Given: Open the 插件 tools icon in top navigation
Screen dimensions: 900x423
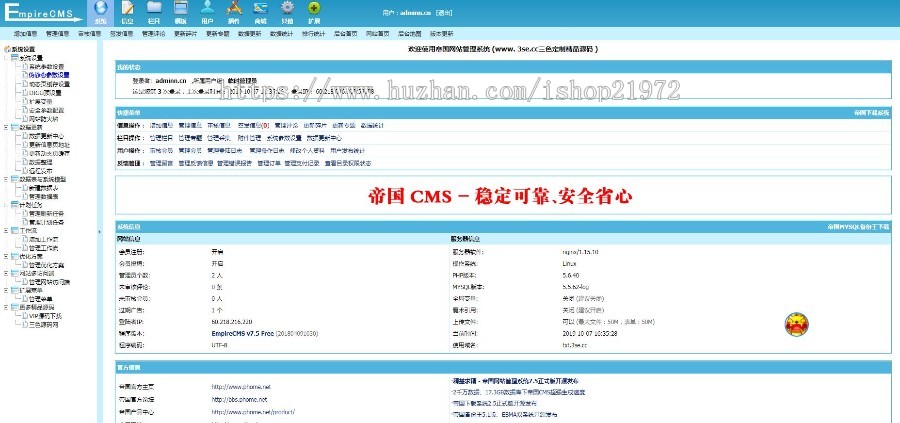Looking at the screenshot, I should 234,8.
